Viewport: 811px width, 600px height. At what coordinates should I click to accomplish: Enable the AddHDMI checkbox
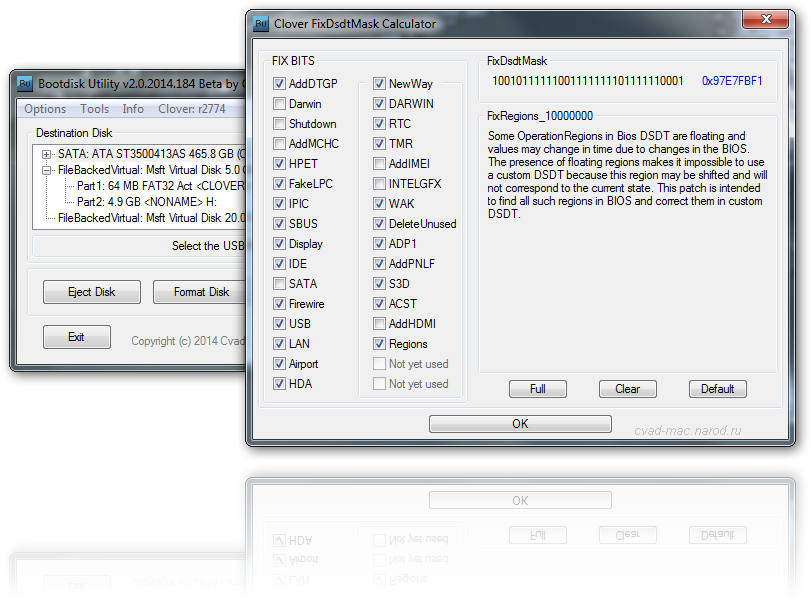point(379,324)
